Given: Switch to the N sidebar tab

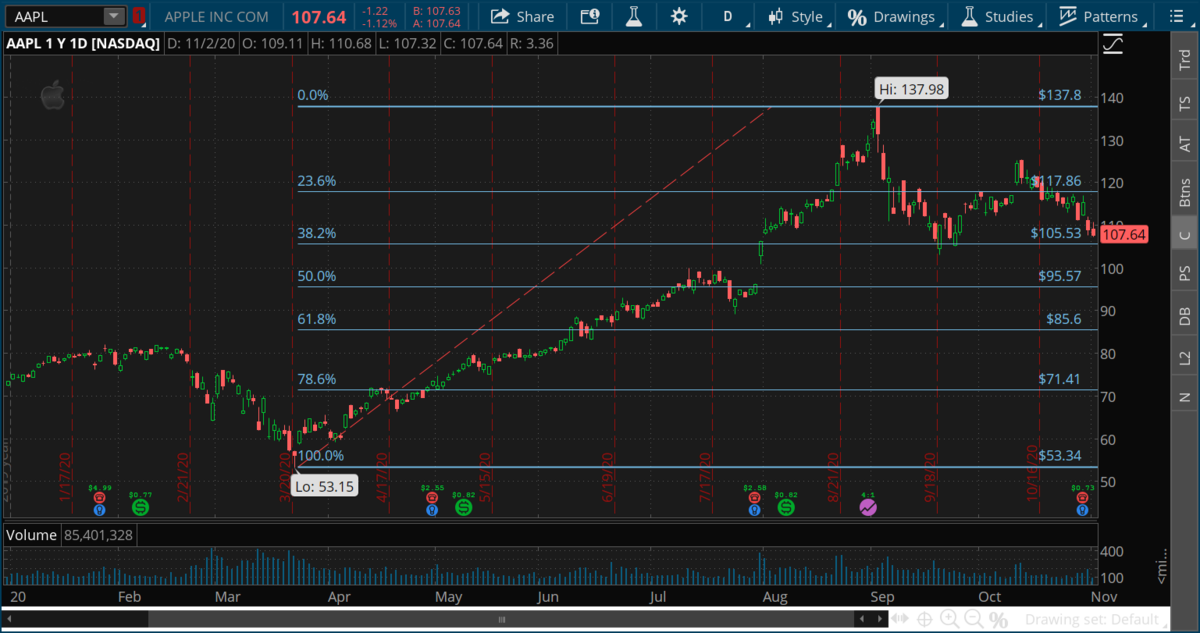Looking at the screenshot, I should tap(1184, 397).
